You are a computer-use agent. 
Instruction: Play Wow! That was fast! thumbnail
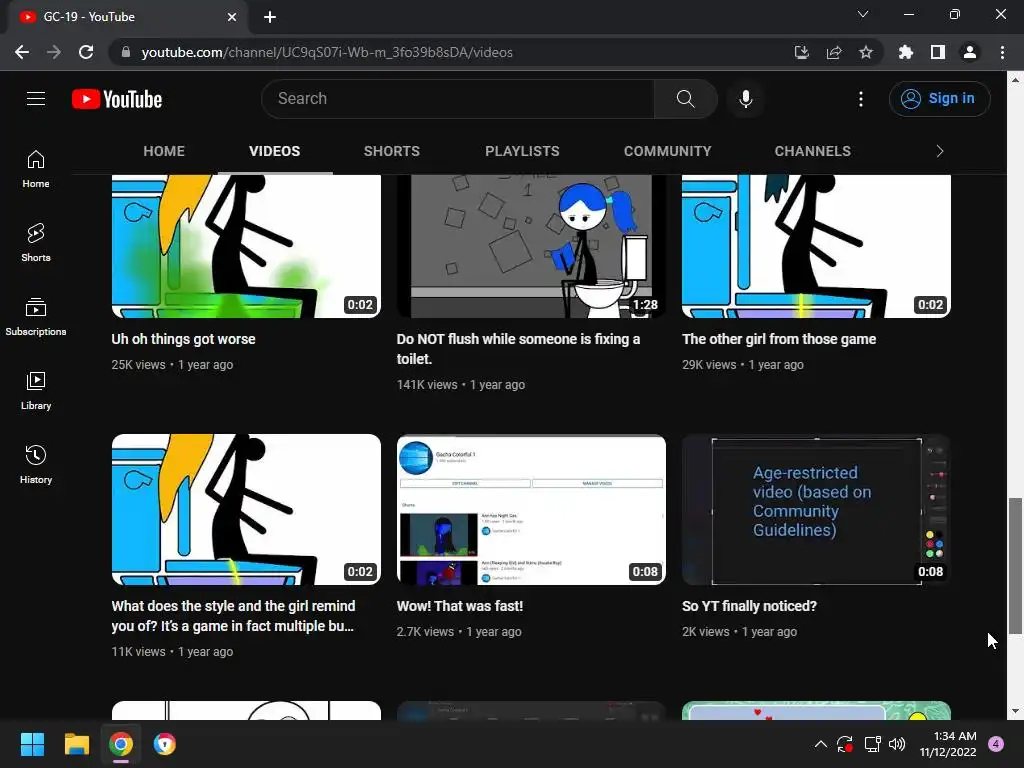coord(532,509)
